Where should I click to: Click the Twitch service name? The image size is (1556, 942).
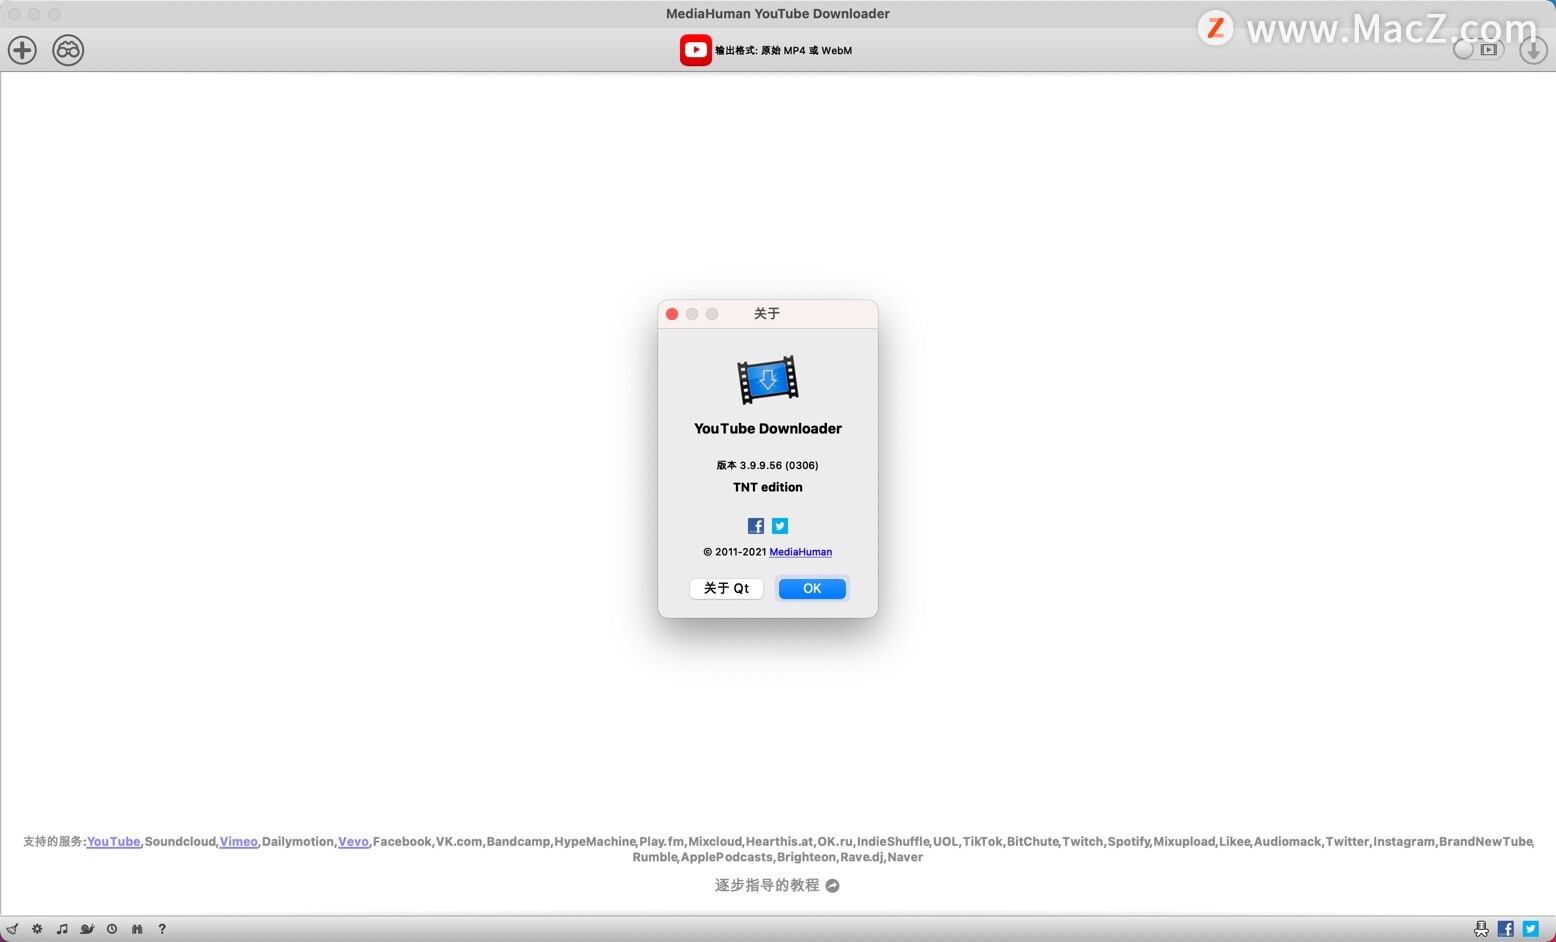(x=1083, y=842)
